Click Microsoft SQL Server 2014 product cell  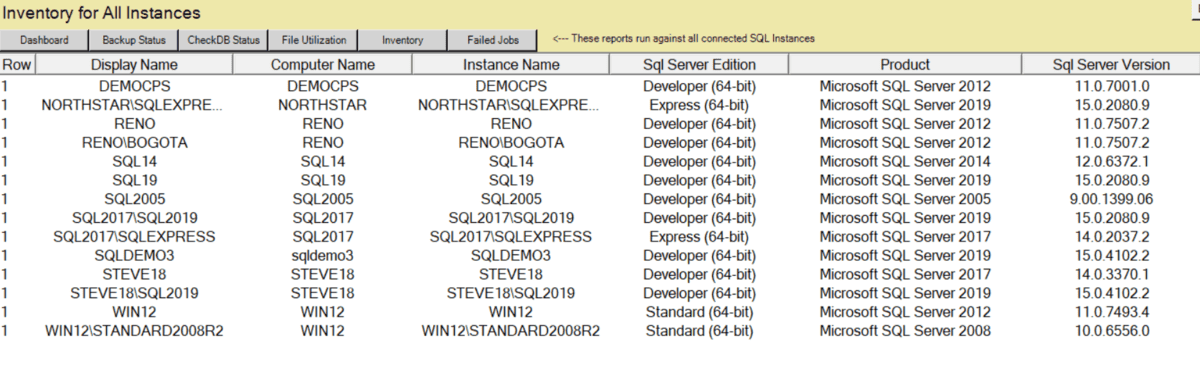click(x=905, y=162)
